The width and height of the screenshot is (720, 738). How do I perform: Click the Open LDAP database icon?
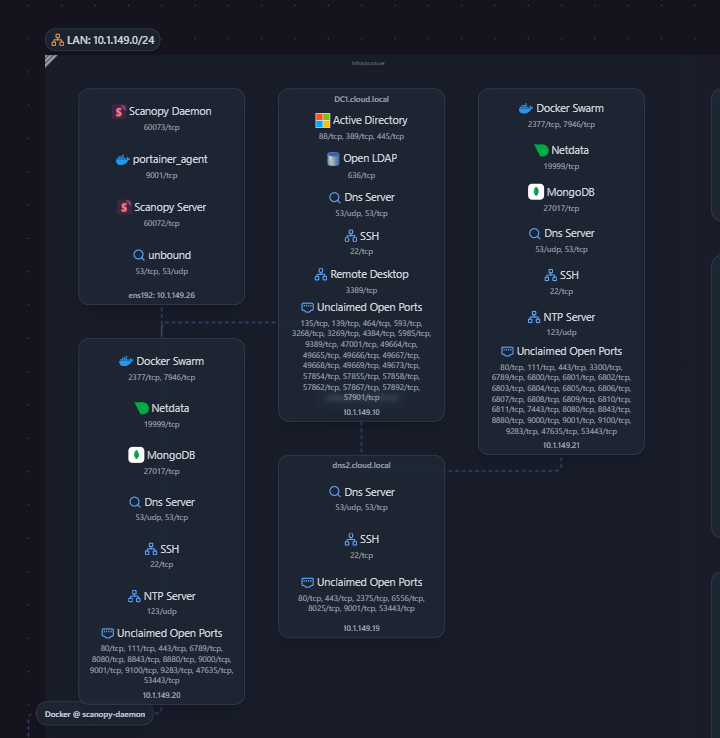click(x=333, y=159)
